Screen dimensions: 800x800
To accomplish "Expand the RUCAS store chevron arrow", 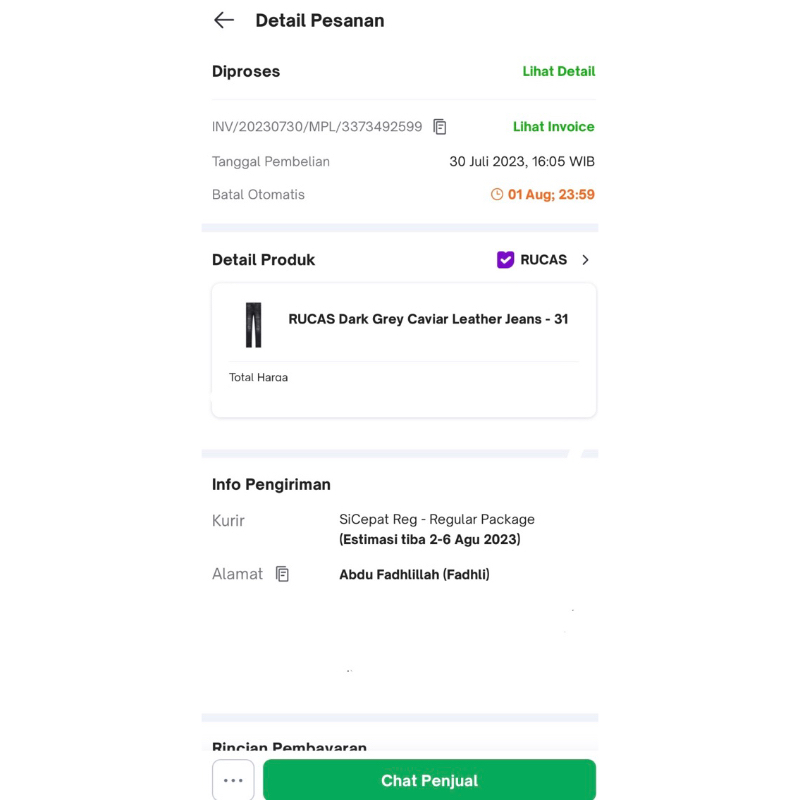I will (x=586, y=260).
